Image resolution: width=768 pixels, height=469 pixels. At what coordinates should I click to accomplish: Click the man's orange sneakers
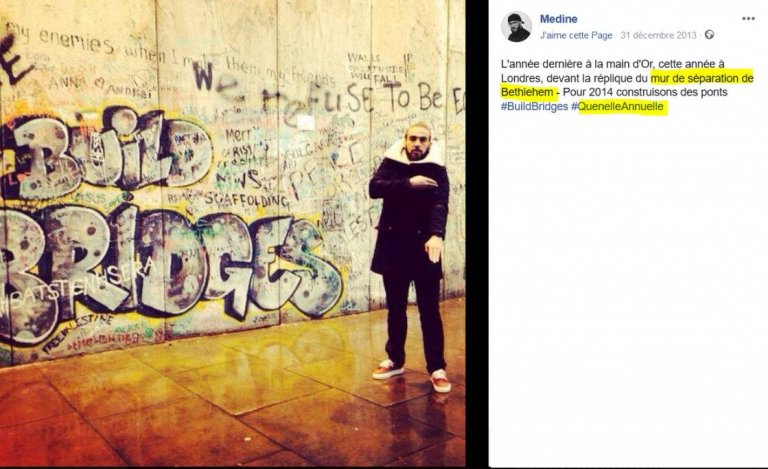411,376
